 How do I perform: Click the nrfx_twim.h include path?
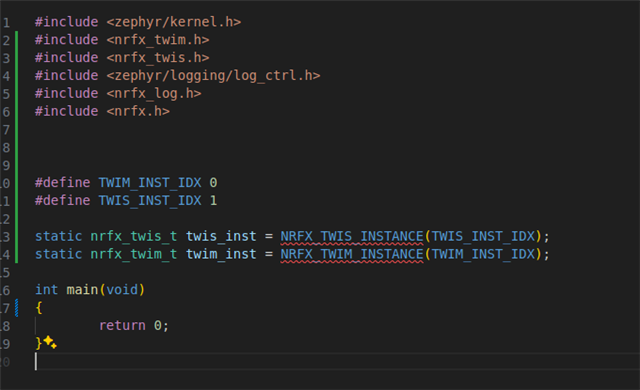(158, 40)
